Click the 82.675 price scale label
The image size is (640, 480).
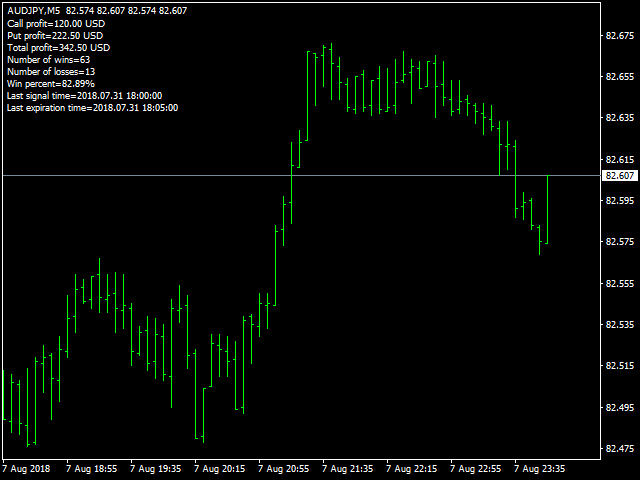(x=620, y=36)
